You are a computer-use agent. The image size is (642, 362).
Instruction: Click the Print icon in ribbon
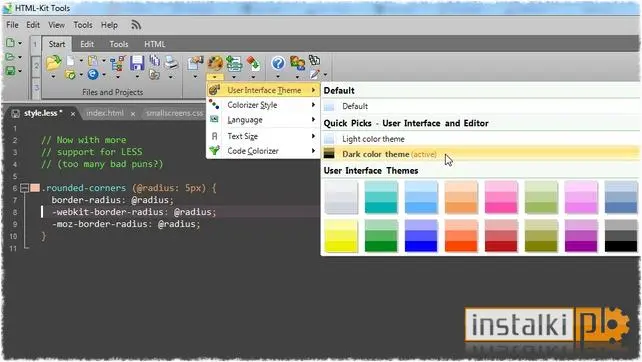pos(171,63)
